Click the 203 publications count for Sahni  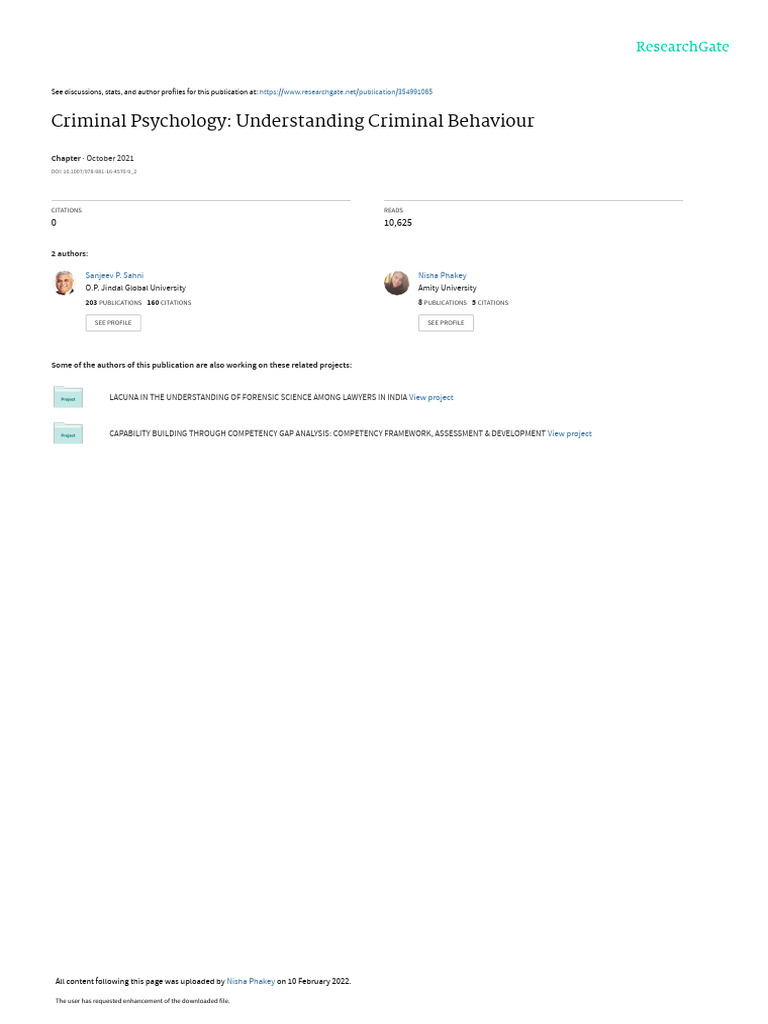(114, 302)
